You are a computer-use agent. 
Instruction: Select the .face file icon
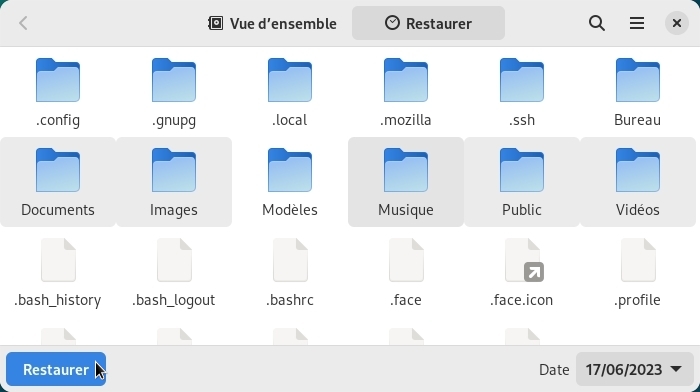(406, 260)
